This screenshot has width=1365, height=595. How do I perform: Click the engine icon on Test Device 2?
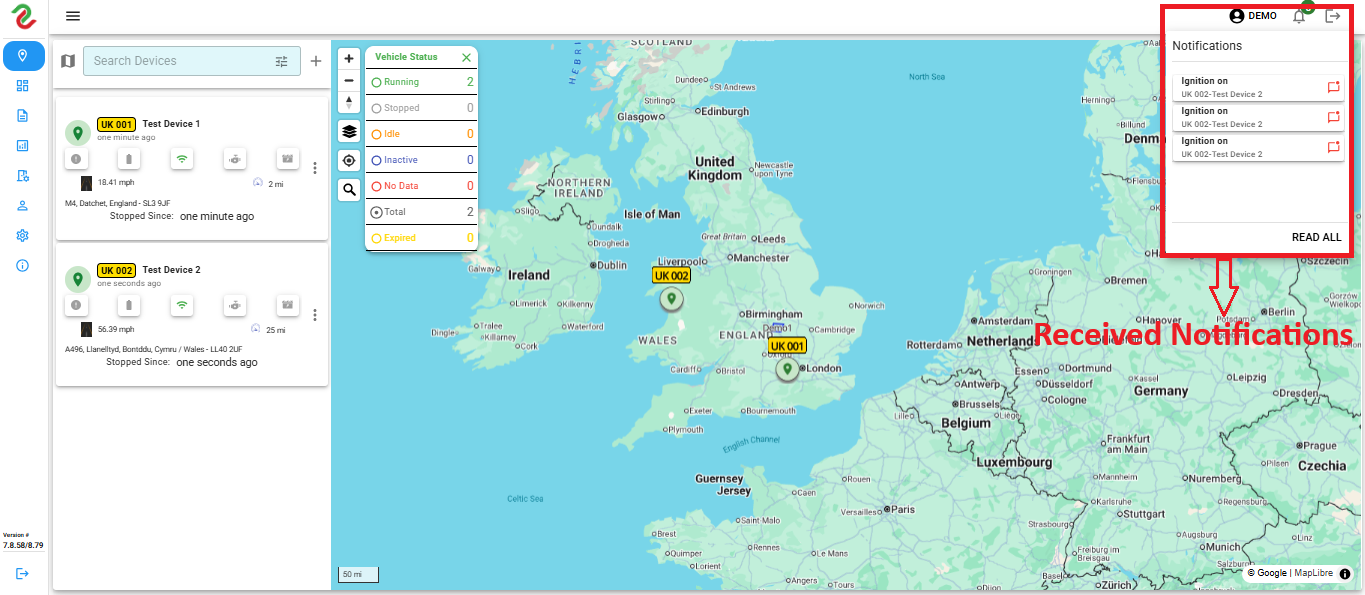point(234,305)
